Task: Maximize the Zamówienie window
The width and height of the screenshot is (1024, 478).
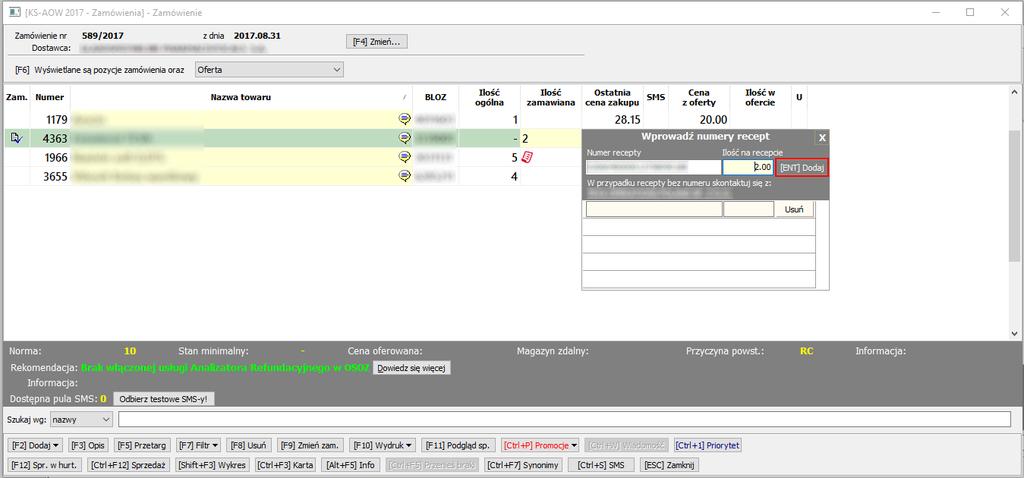Action: (970, 12)
